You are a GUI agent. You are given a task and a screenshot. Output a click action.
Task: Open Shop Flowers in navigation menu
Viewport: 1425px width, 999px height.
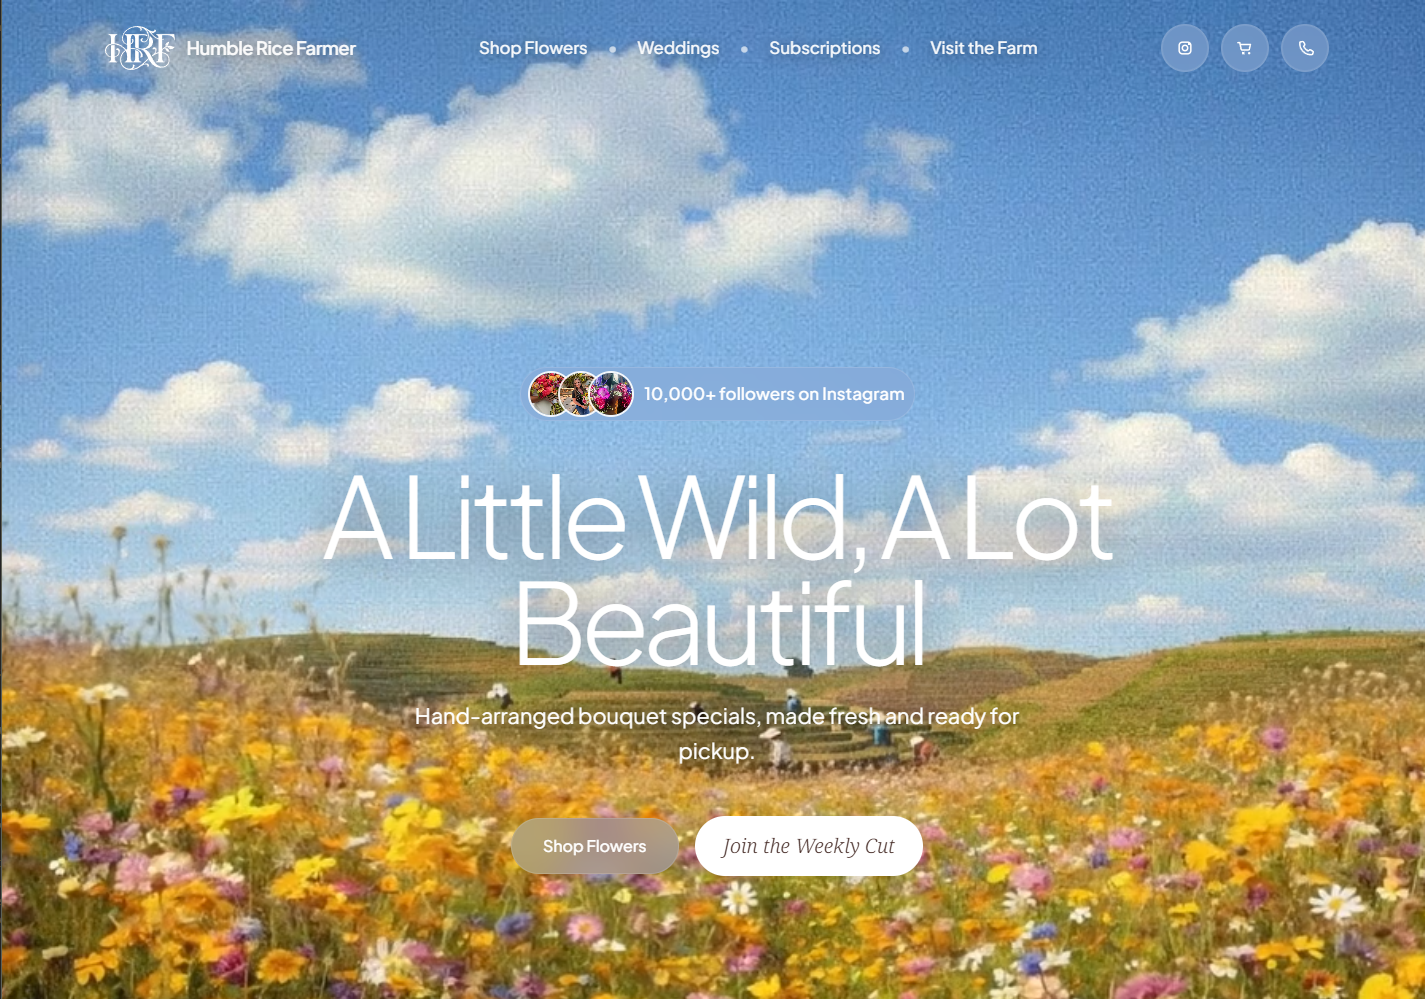[533, 48]
